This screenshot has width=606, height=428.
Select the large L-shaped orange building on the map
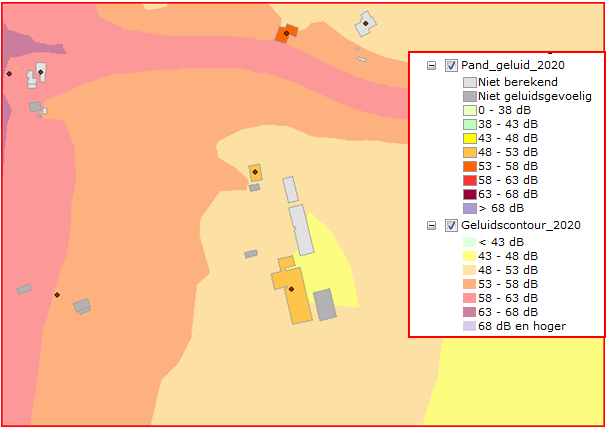pos(292,290)
